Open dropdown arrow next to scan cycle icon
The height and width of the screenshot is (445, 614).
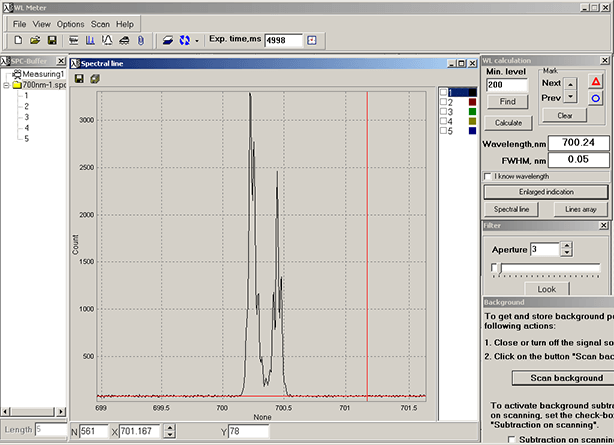197,40
